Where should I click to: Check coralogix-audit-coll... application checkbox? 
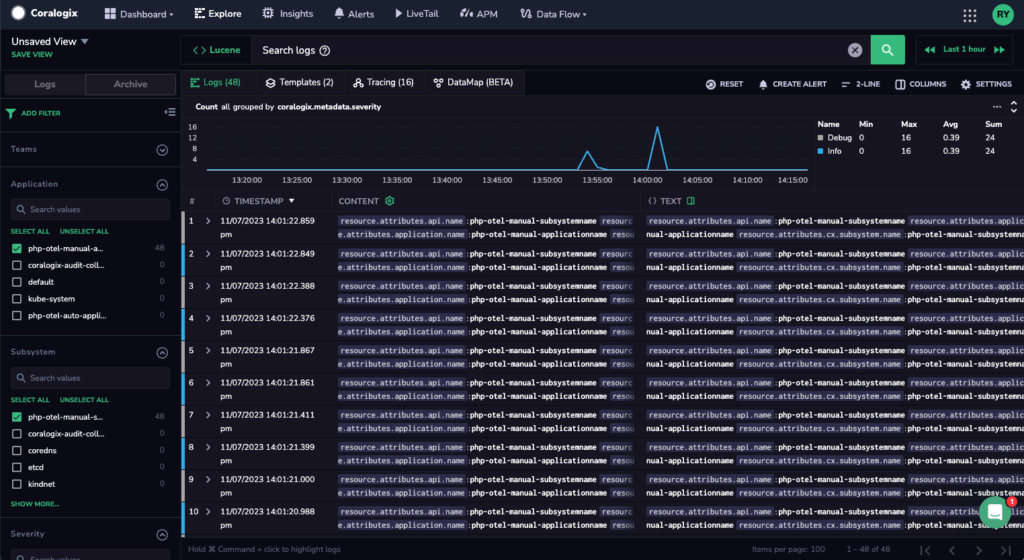(x=17, y=265)
